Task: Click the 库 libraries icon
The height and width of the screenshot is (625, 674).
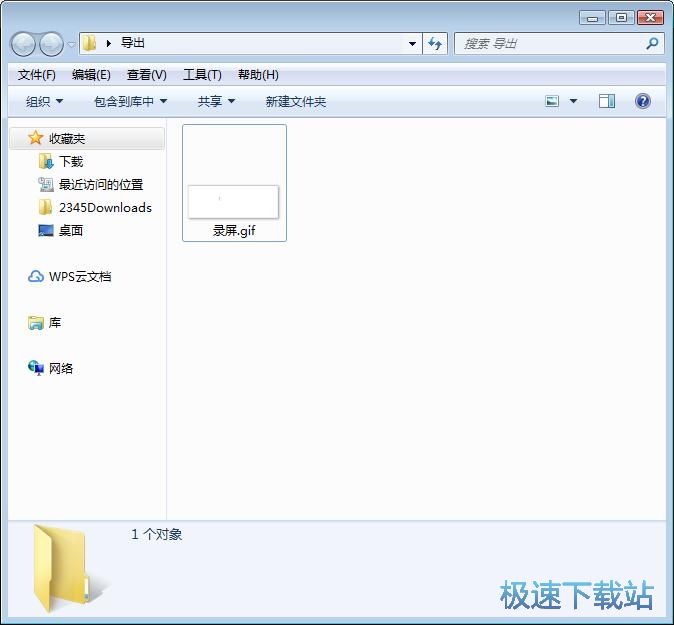Action: (36, 323)
